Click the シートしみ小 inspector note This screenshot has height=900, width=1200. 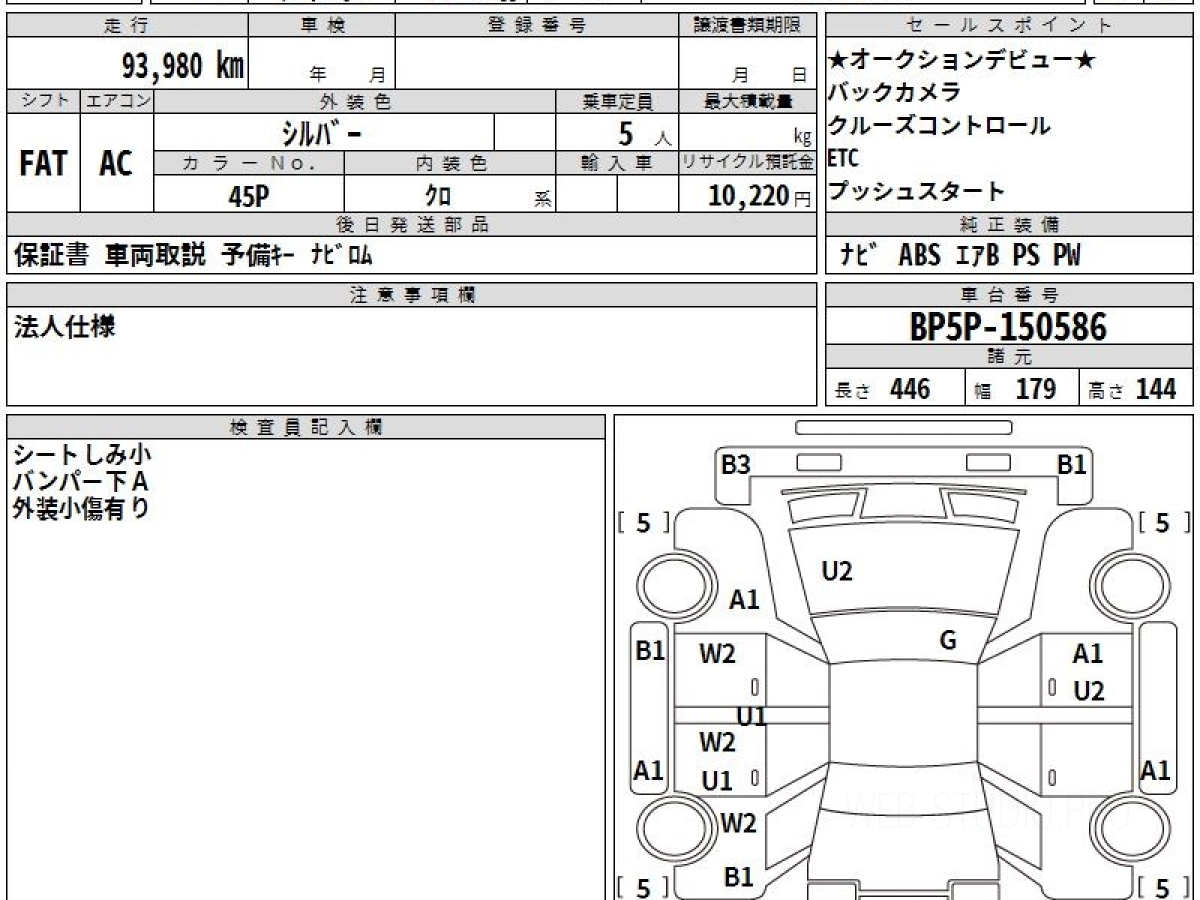(82, 456)
